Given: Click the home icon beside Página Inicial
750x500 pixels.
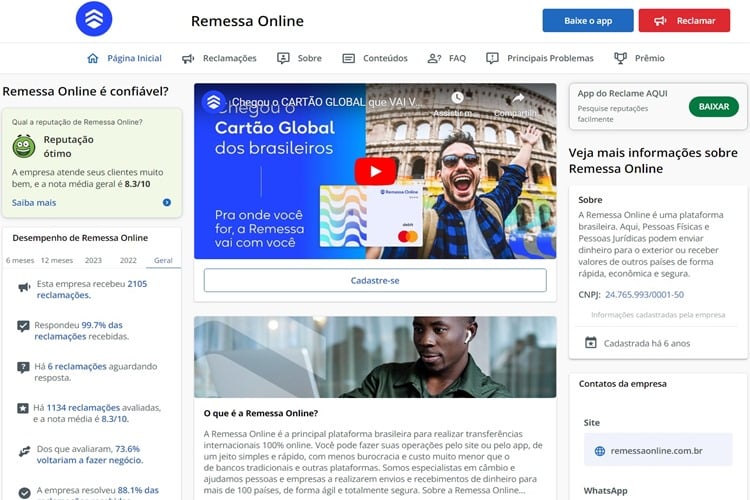Looking at the screenshot, I should (x=93, y=58).
